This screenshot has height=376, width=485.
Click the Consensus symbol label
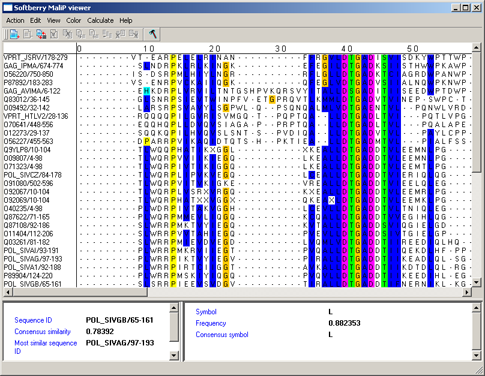[222, 334]
